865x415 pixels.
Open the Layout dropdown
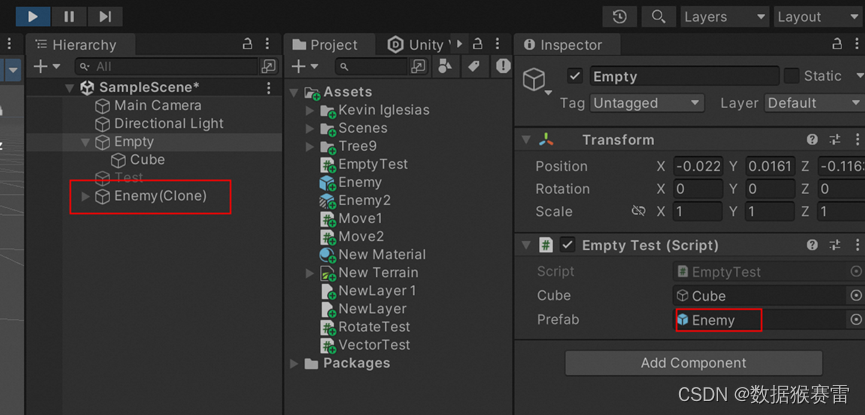click(x=819, y=17)
